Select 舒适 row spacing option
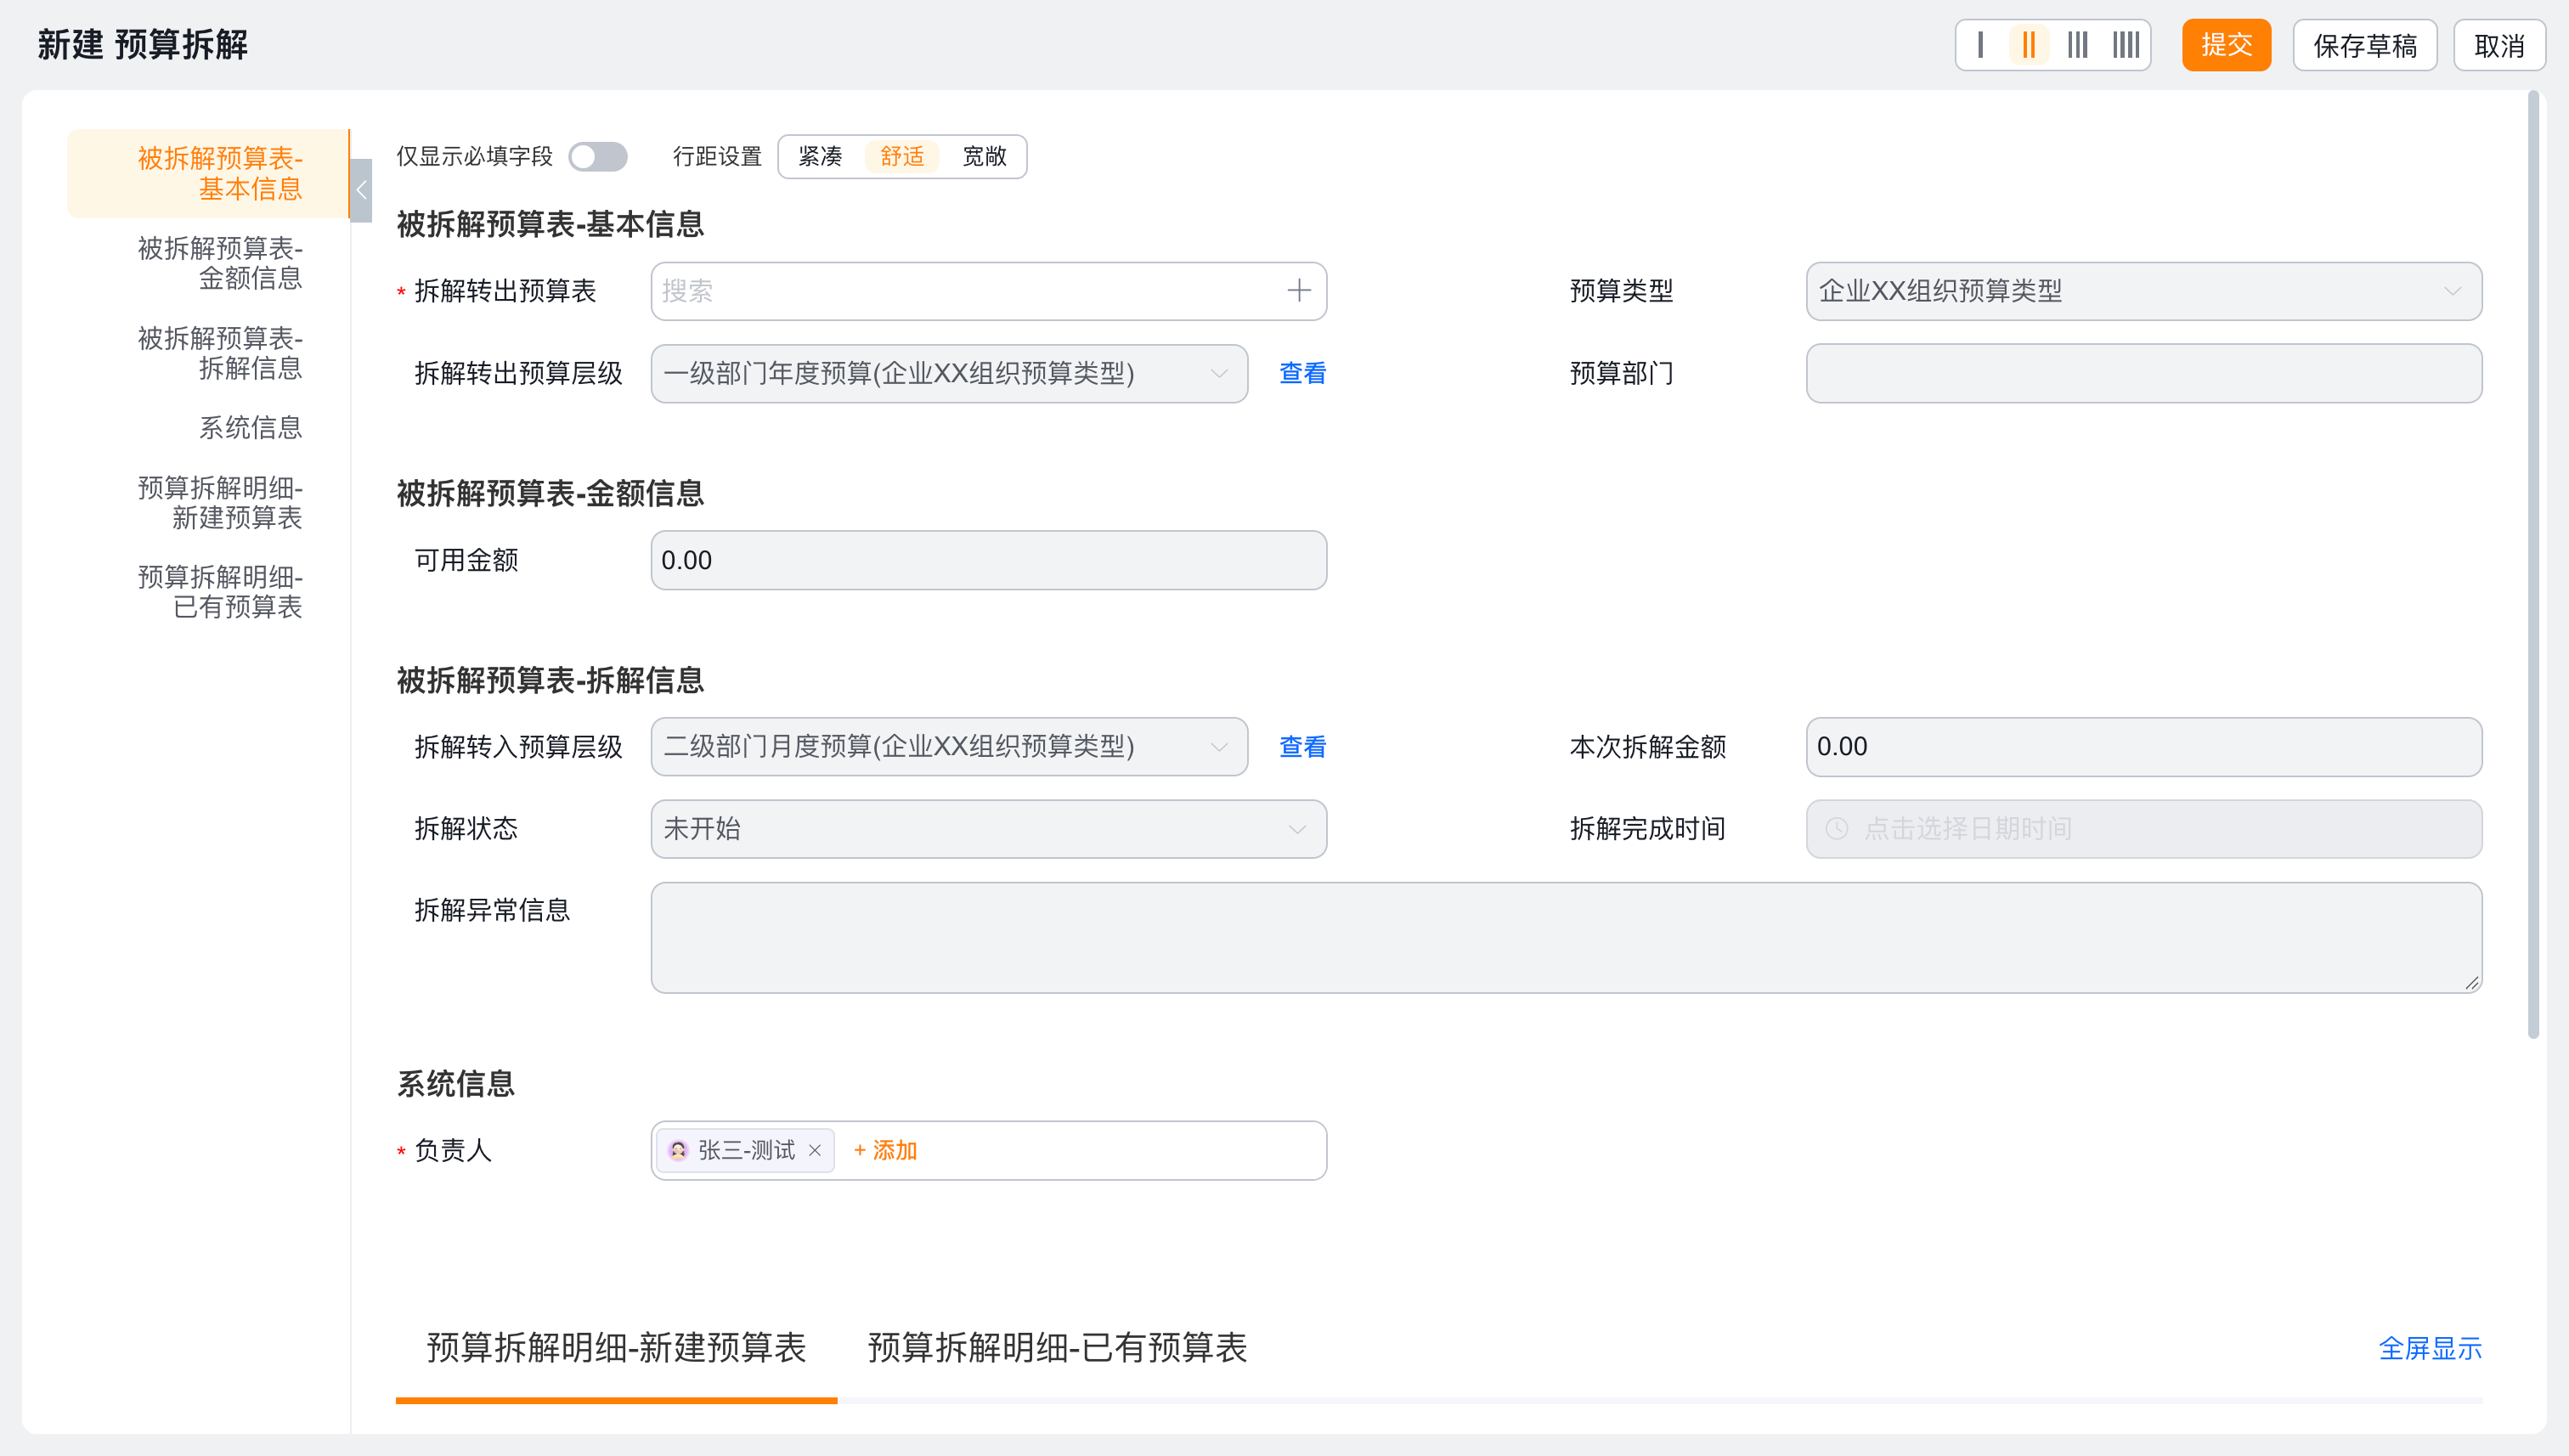Image resolution: width=2569 pixels, height=1456 pixels. point(902,156)
